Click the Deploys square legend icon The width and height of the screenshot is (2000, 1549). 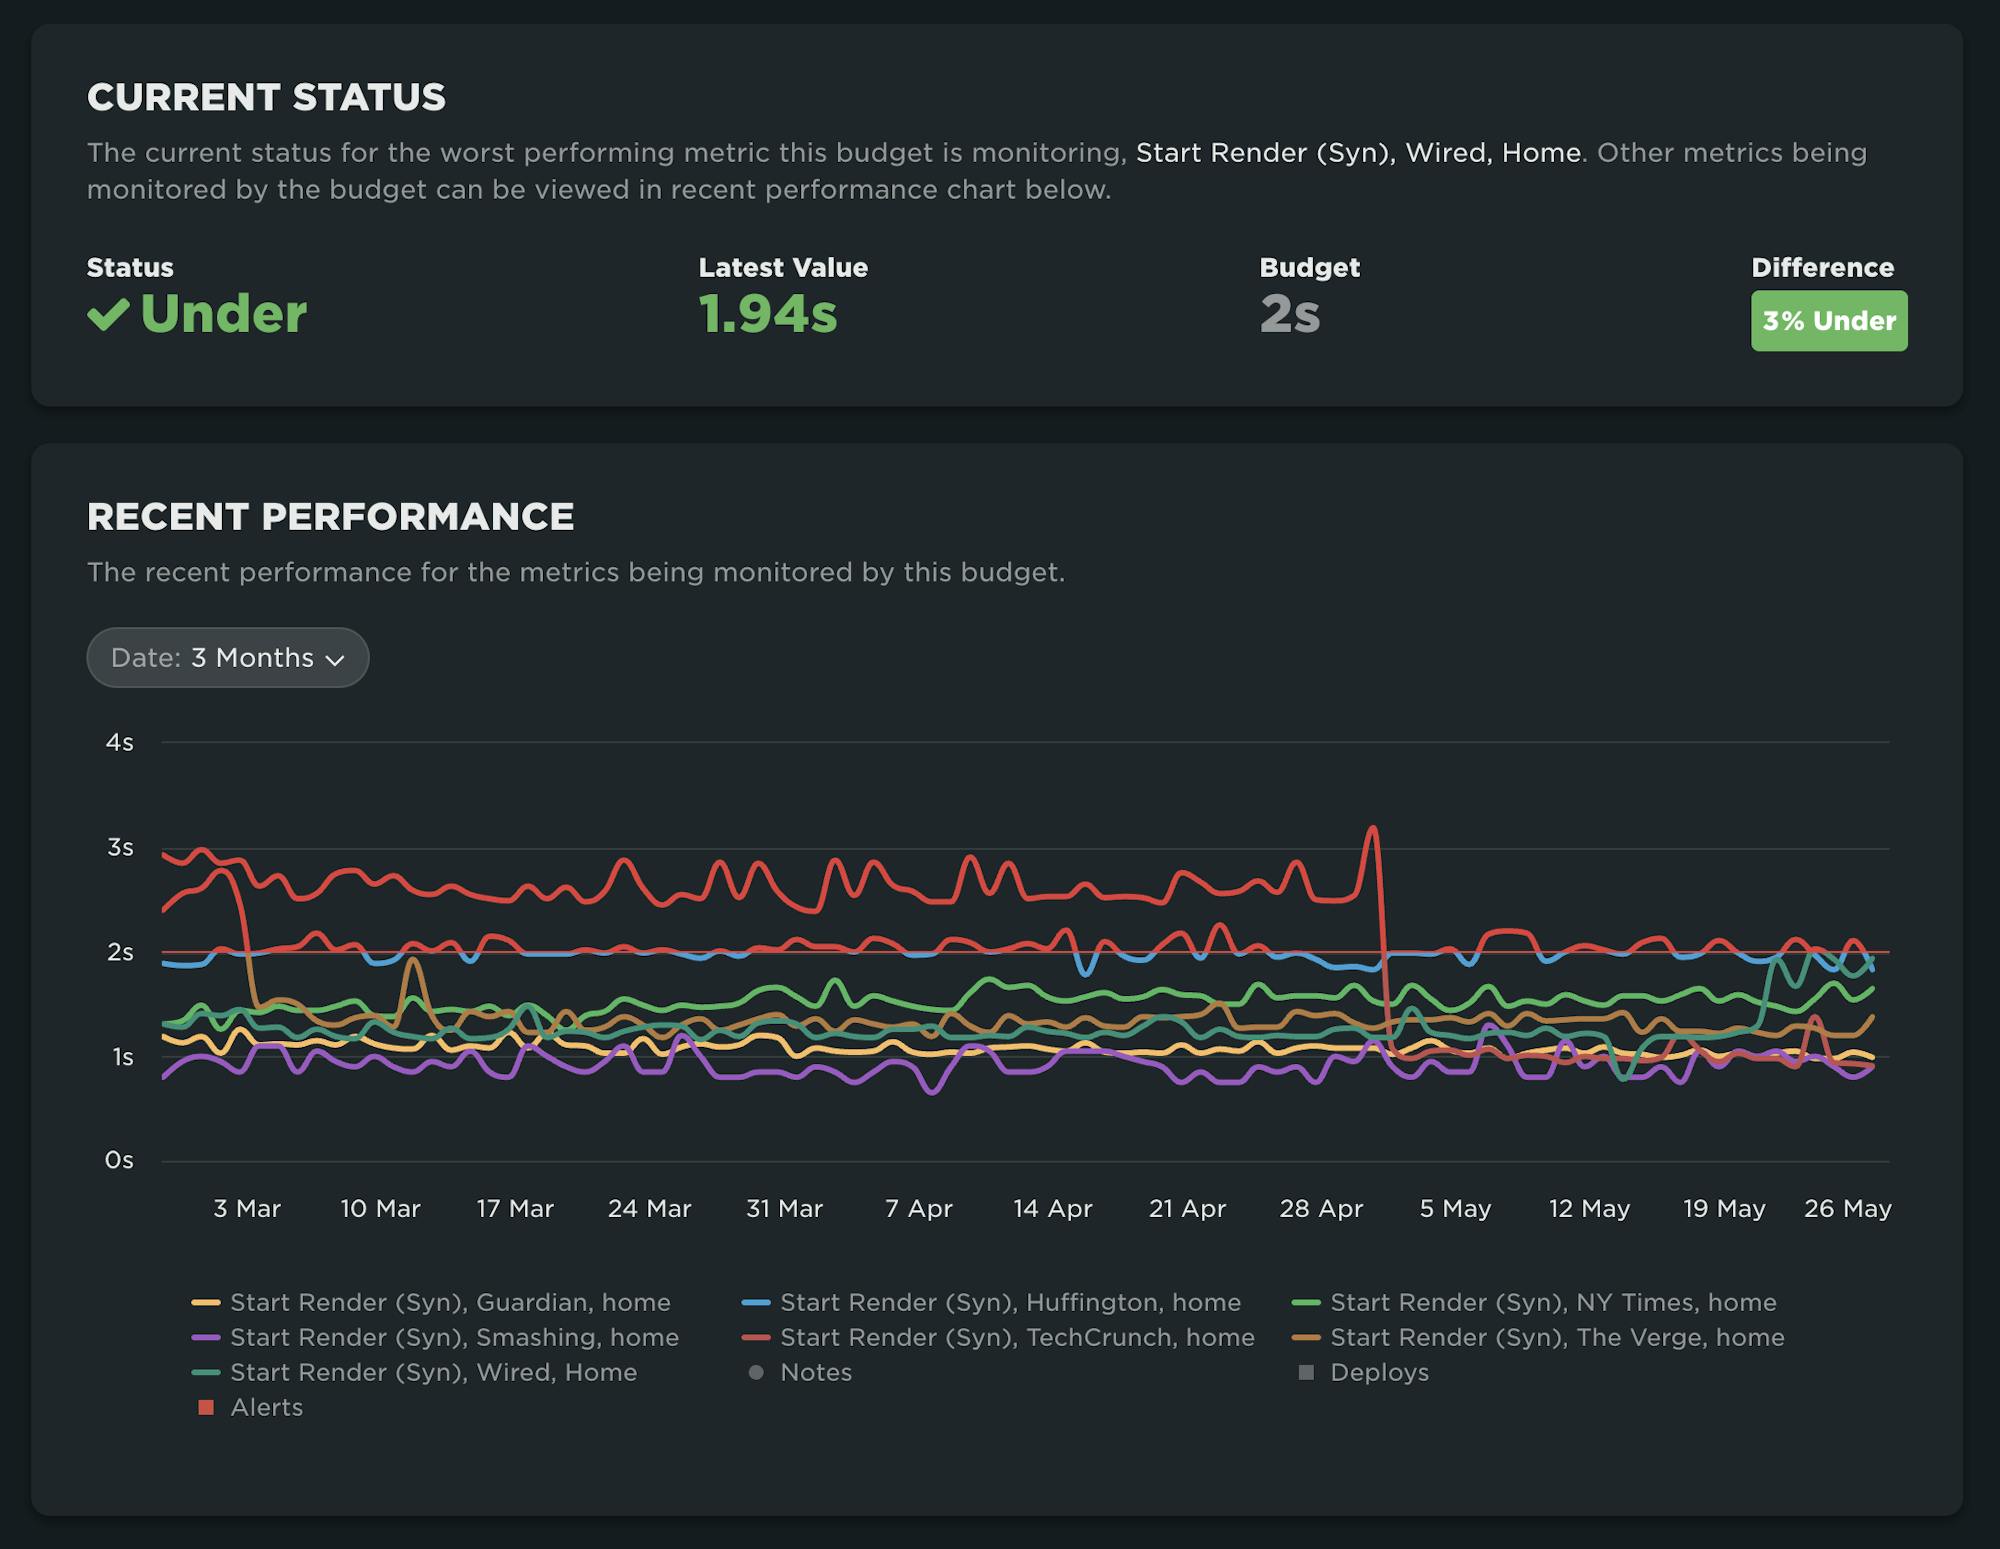1306,1373
